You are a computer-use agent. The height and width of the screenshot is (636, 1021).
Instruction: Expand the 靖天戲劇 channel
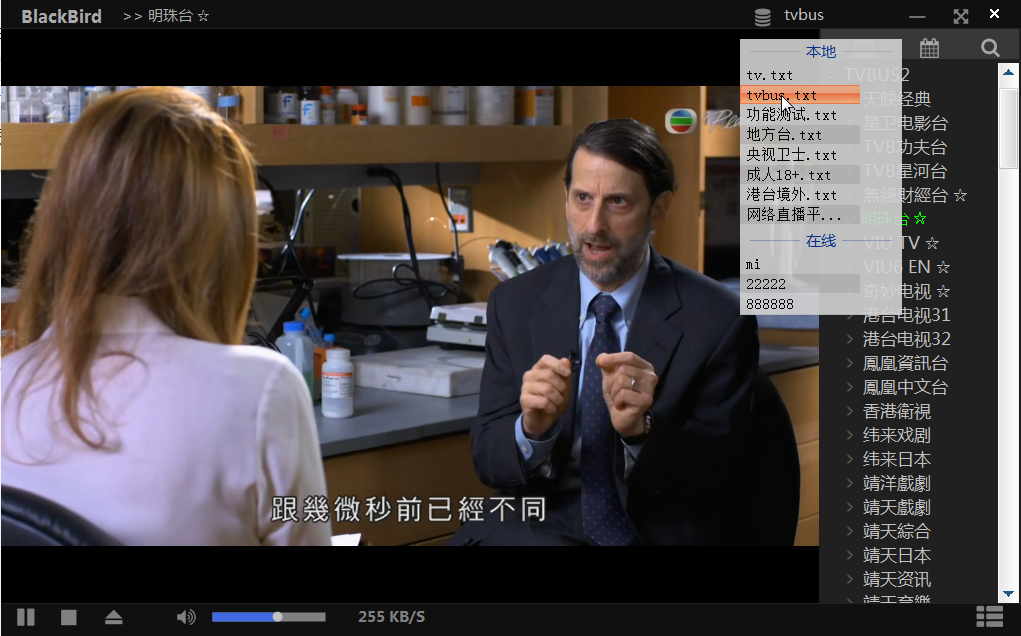coord(850,507)
